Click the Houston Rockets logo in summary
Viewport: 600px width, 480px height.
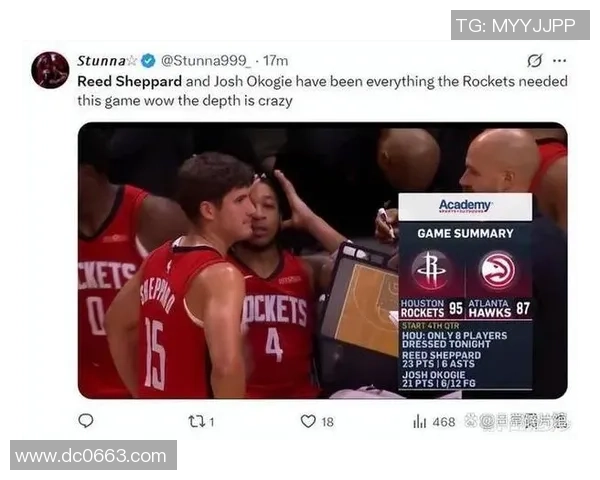click(x=431, y=270)
